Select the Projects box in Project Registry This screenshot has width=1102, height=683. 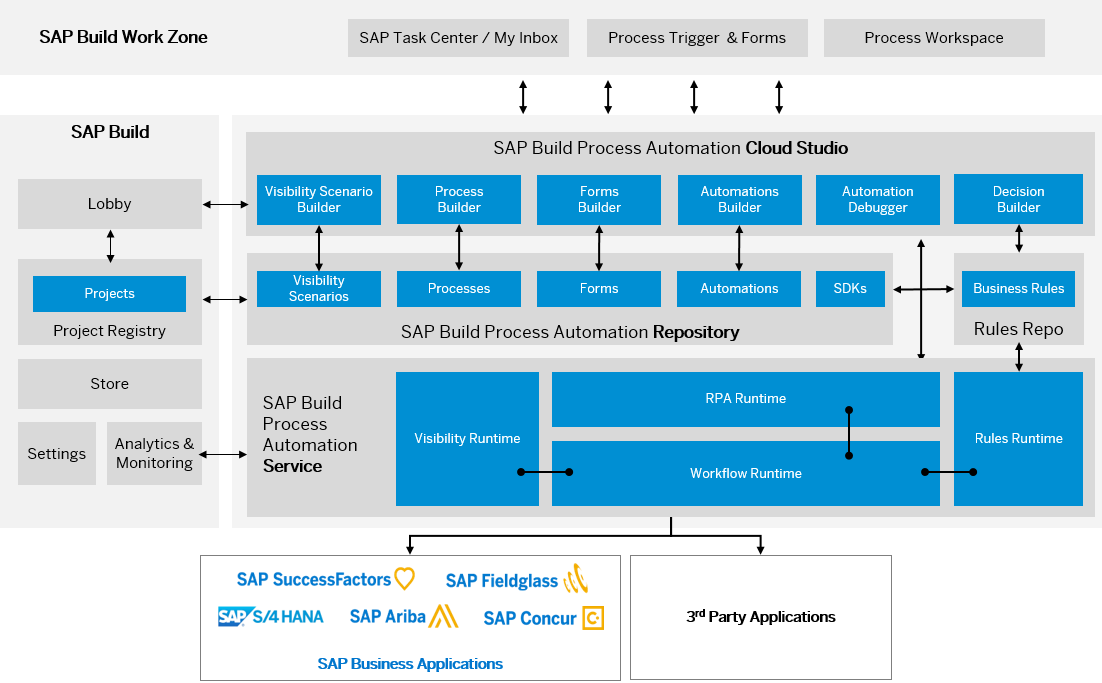(x=110, y=294)
